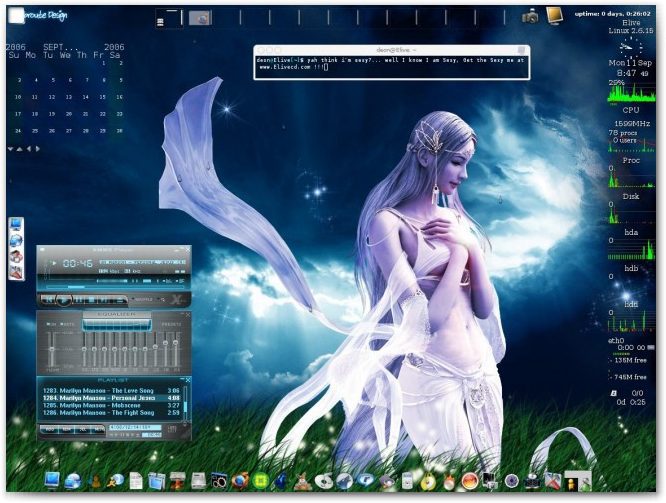Click the calendar left arrow
This screenshot has width=666, height=503.
(x=29, y=149)
